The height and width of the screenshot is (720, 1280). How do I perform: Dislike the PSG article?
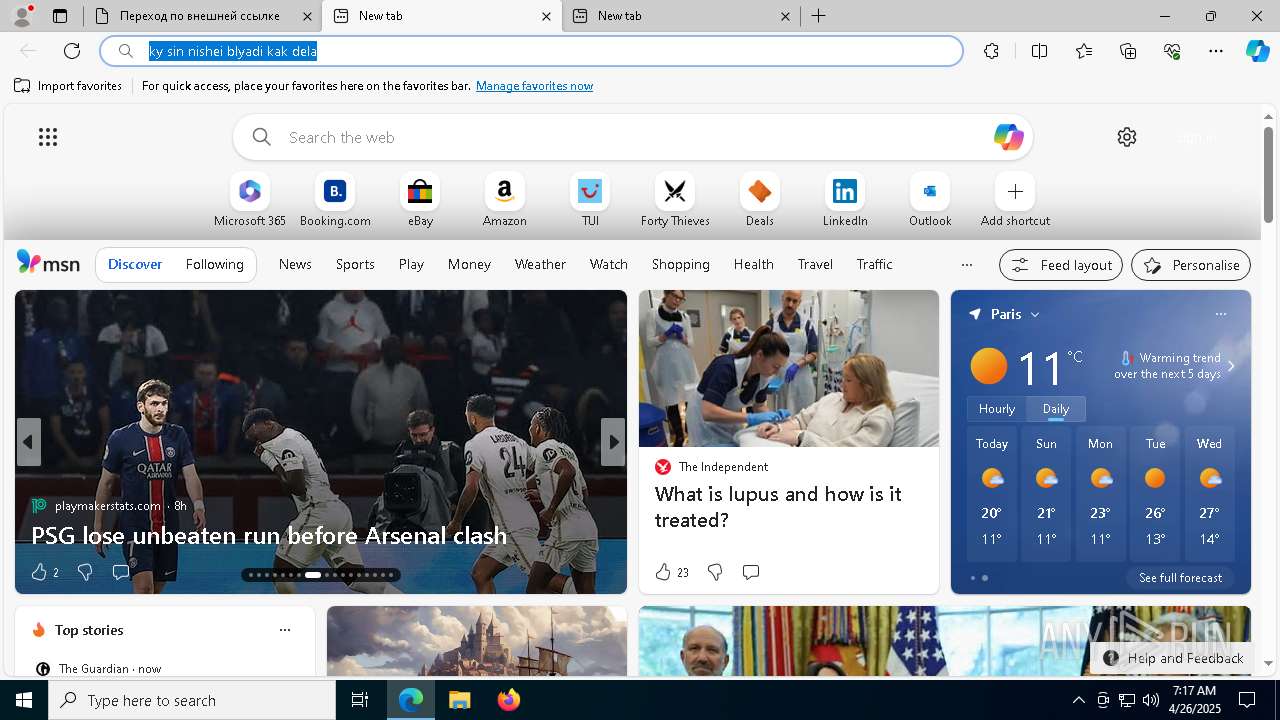85,572
